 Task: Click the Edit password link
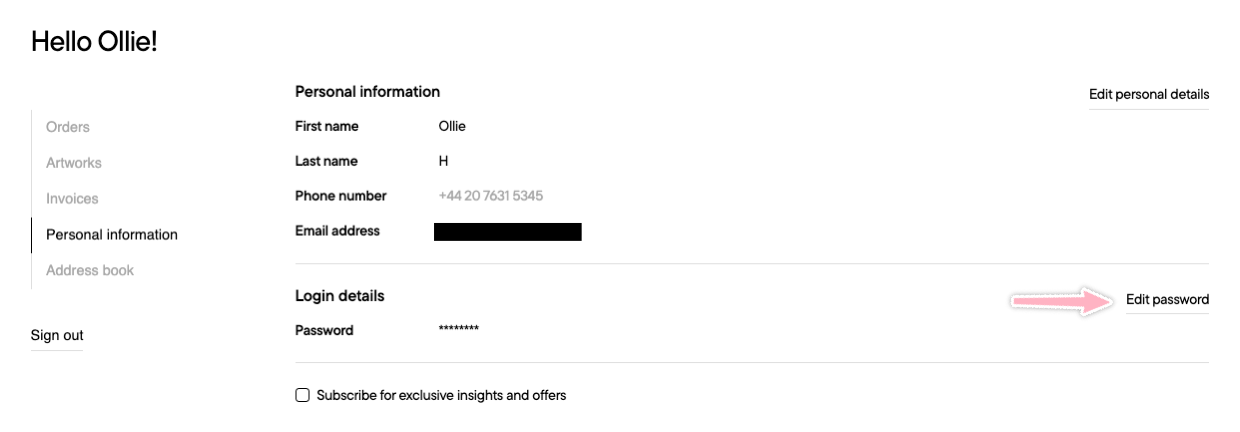[x=1167, y=300]
